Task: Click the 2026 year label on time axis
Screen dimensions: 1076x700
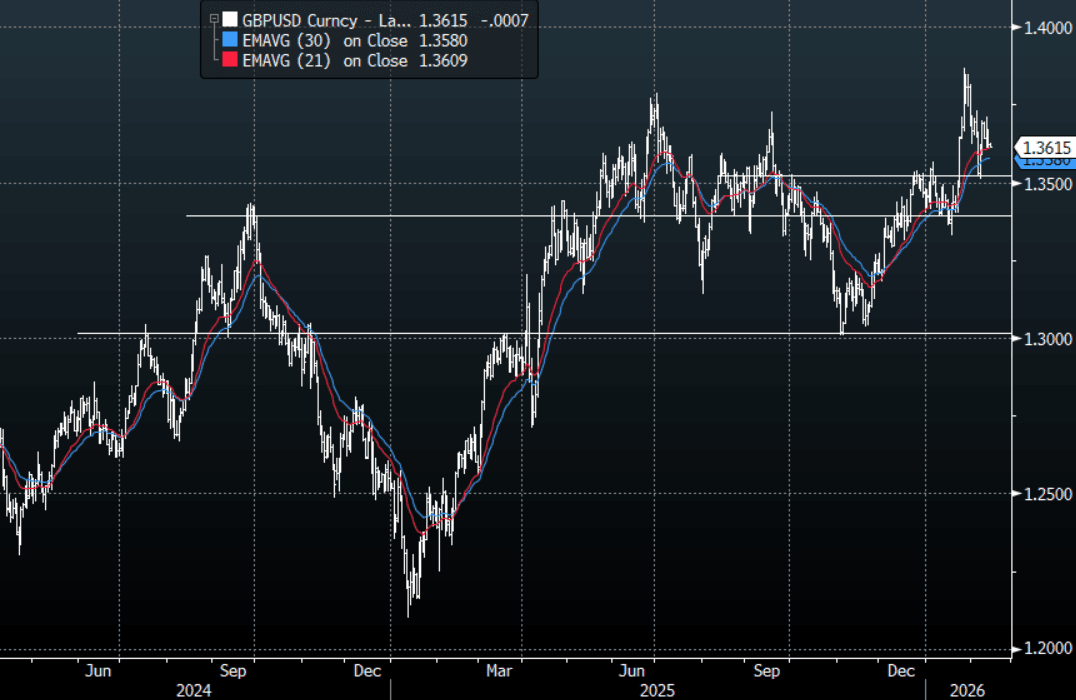Action: [965, 690]
